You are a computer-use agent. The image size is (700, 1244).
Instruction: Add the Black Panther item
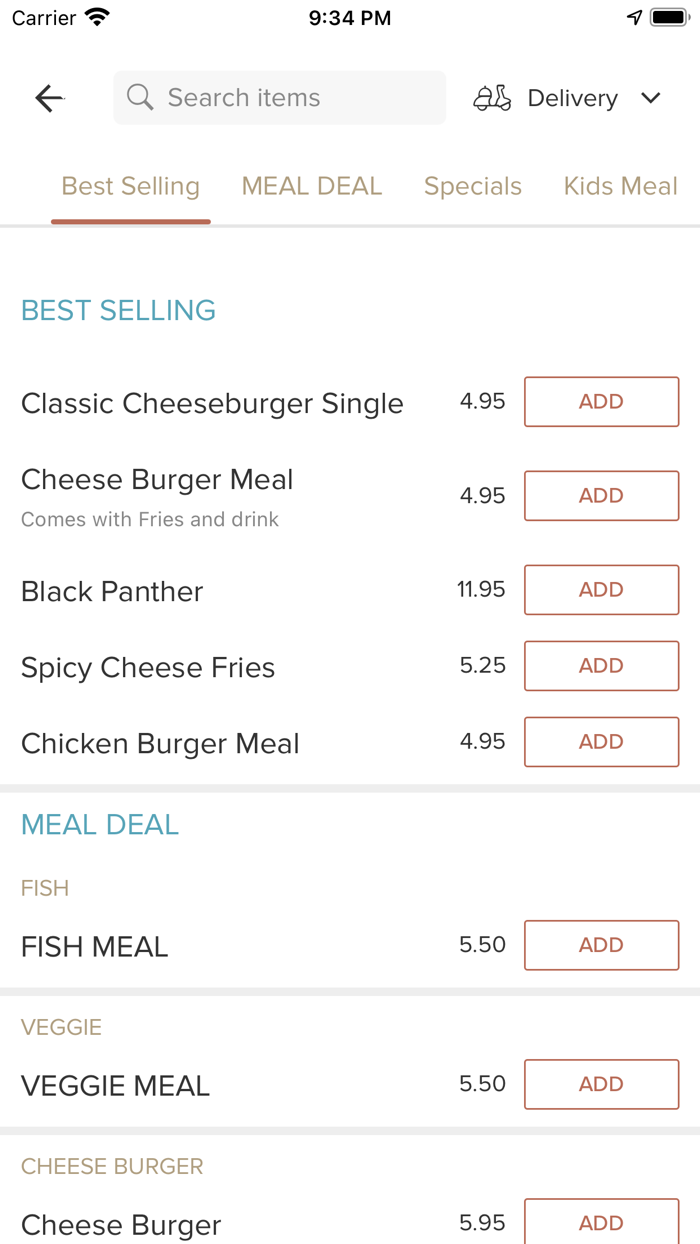pos(601,590)
